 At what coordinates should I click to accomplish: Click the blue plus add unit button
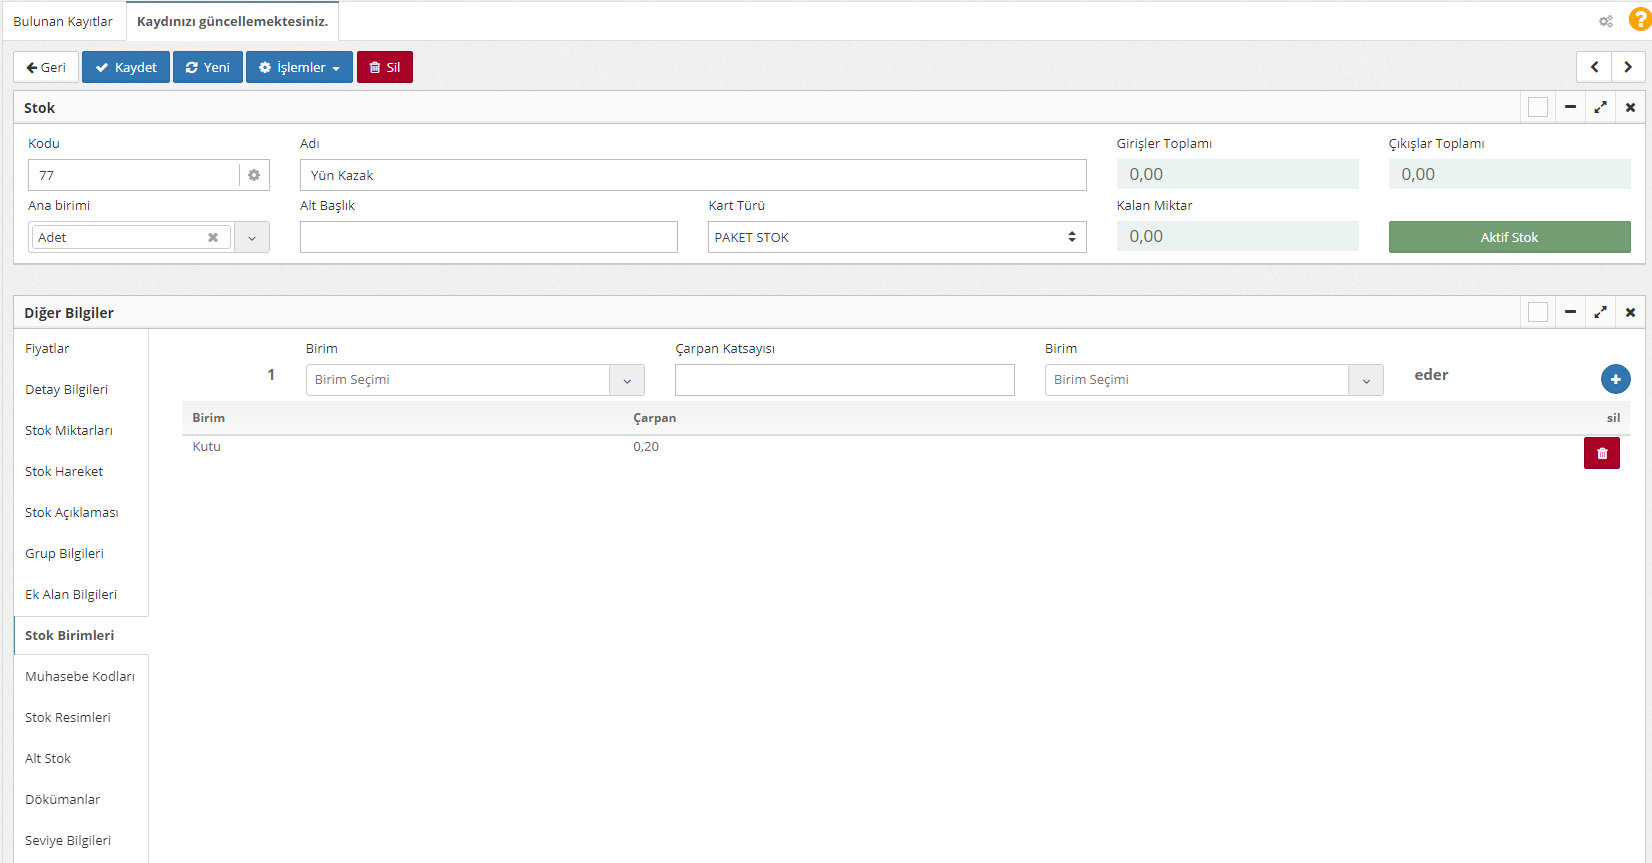click(1615, 379)
